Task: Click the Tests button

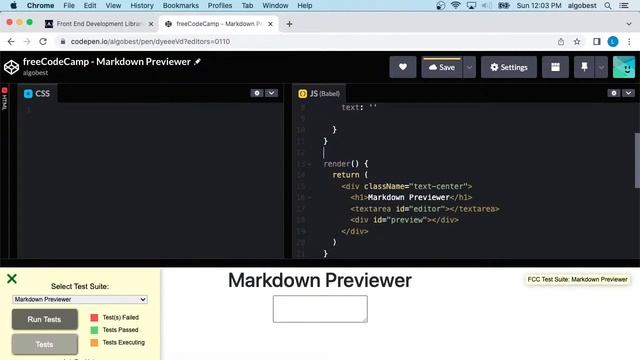Action: click(44, 344)
